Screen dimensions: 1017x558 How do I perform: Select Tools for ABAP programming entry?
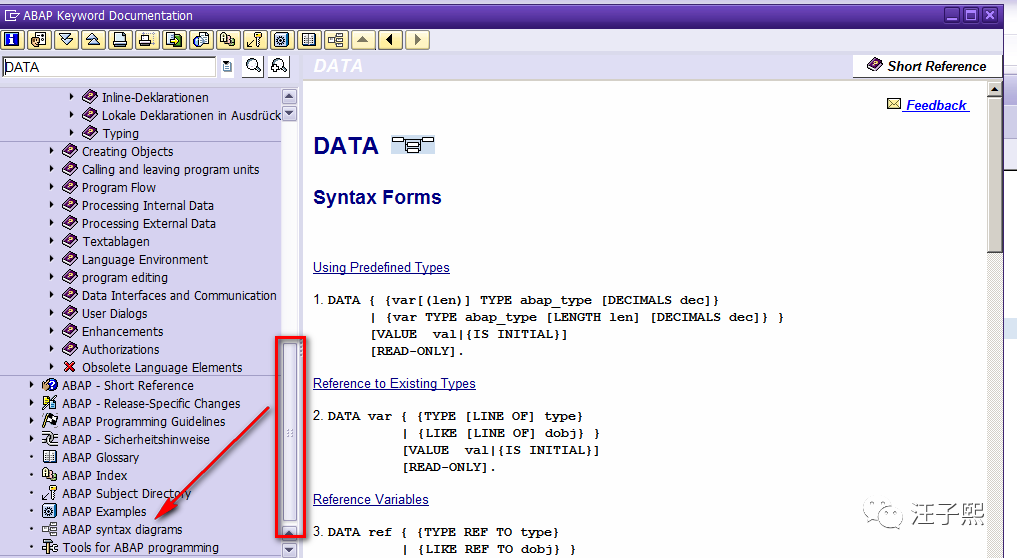(141, 548)
